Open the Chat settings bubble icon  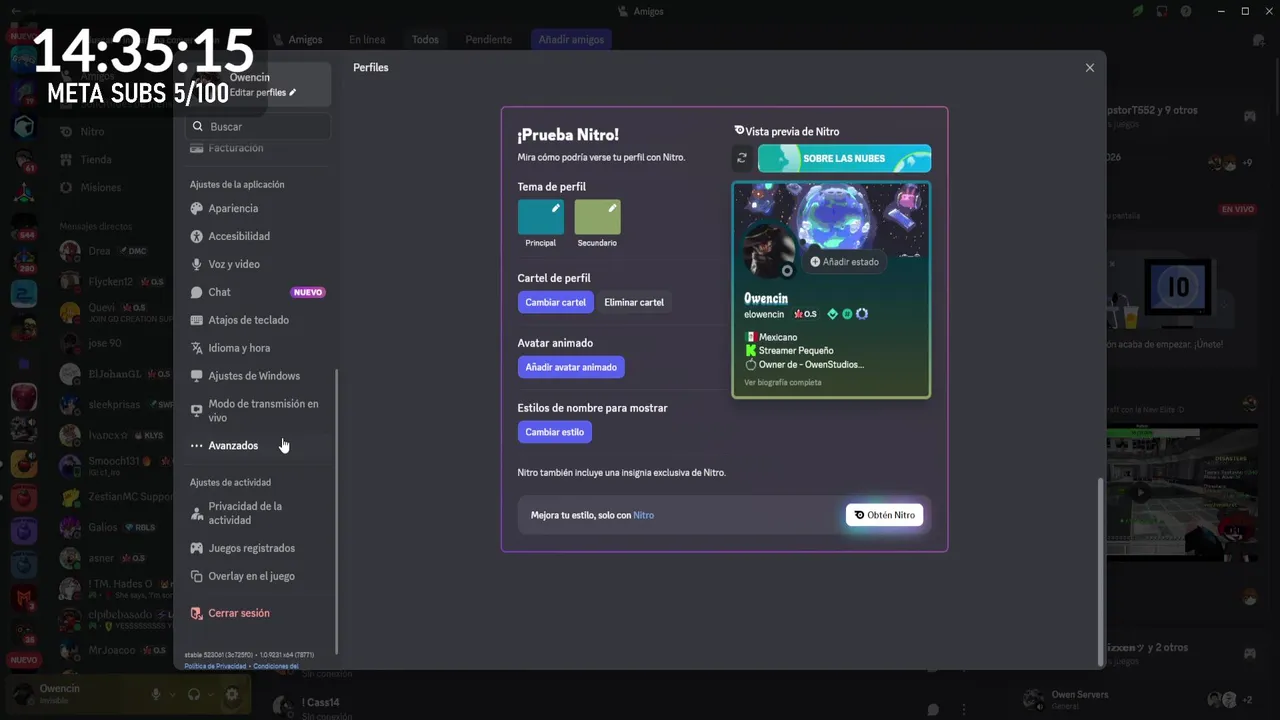pyautogui.click(x=197, y=292)
